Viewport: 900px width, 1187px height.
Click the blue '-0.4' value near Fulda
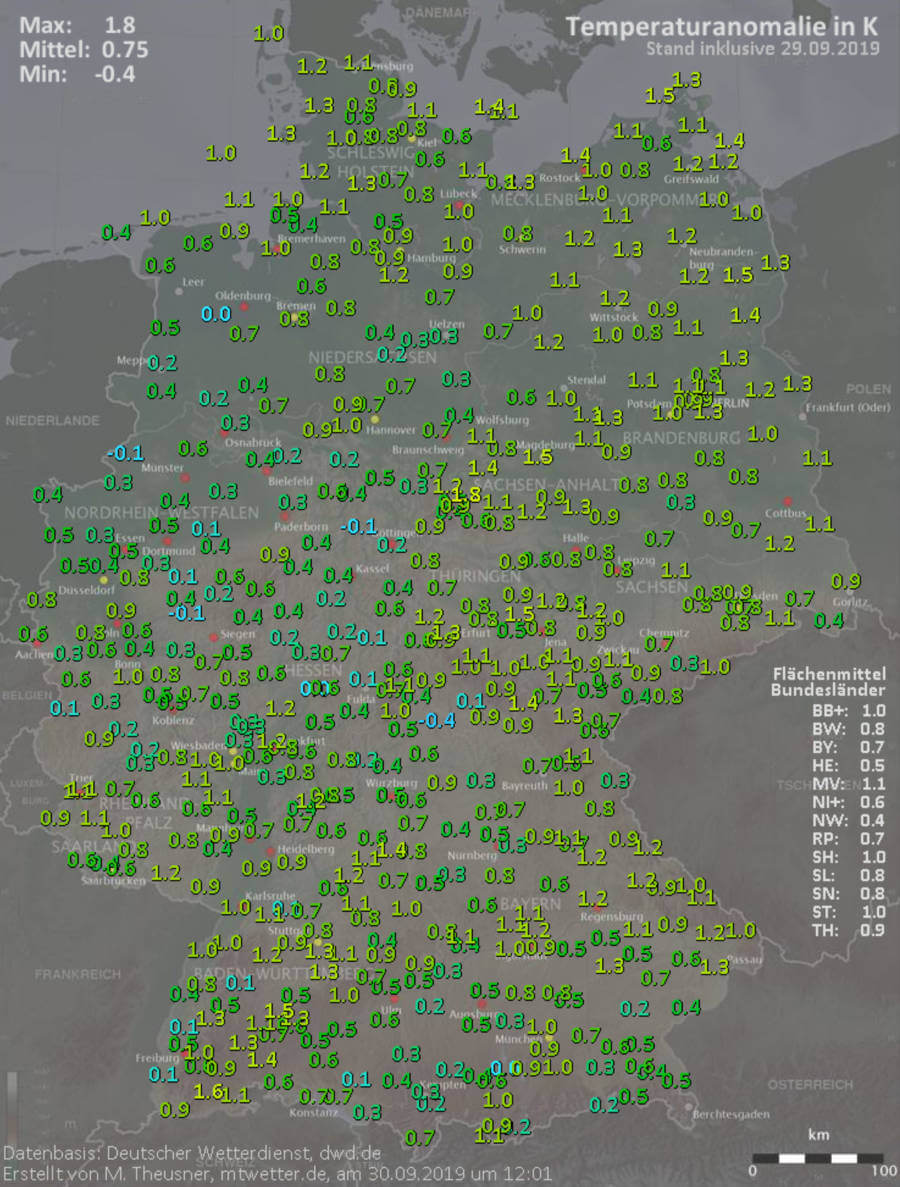437,721
